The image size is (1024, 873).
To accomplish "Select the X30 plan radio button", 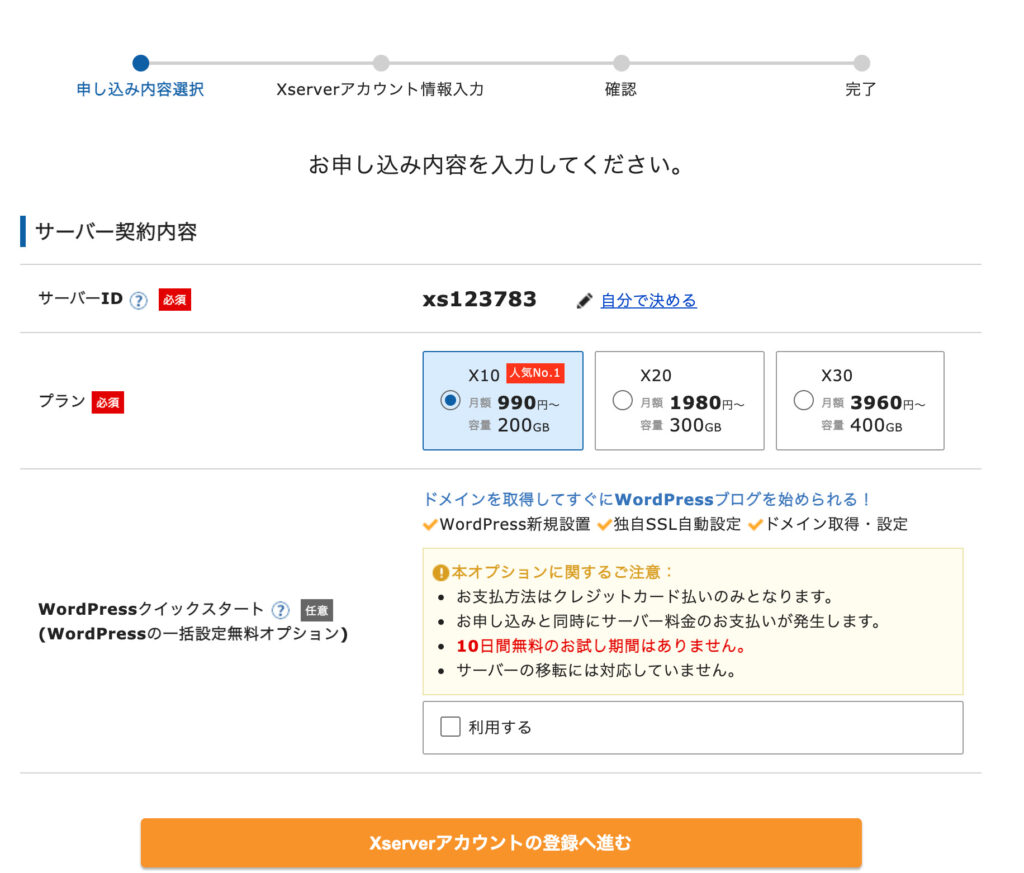I will 803,400.
